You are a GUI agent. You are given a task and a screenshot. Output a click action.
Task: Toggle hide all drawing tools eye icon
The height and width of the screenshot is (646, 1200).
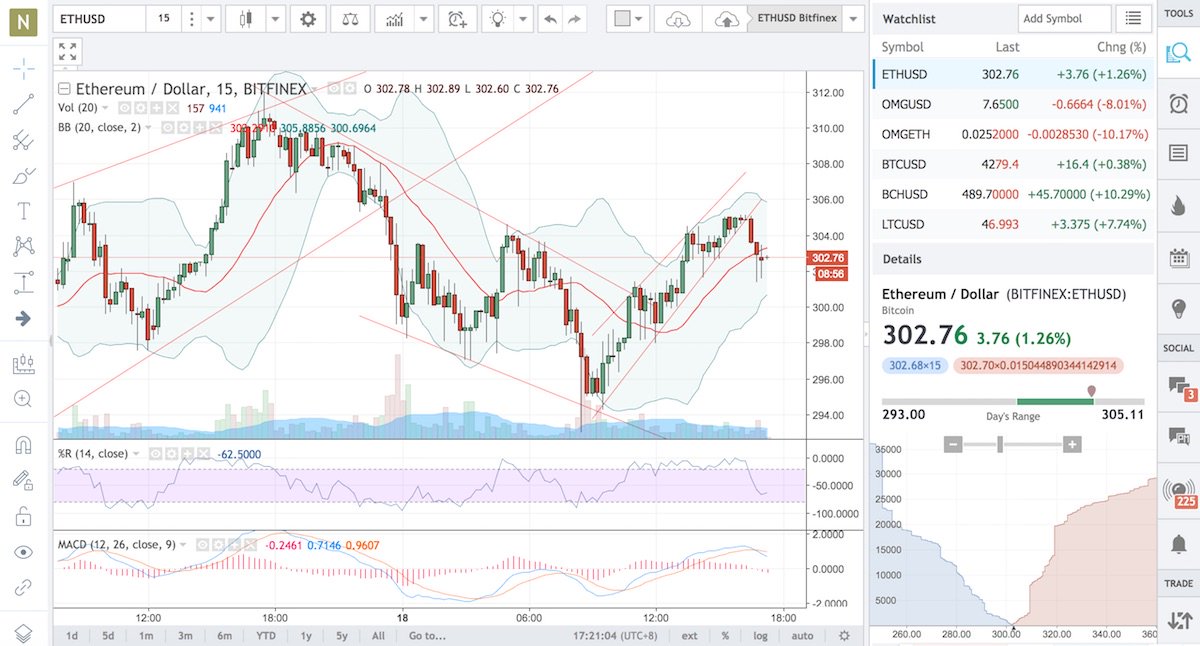(x=24, y=552)
